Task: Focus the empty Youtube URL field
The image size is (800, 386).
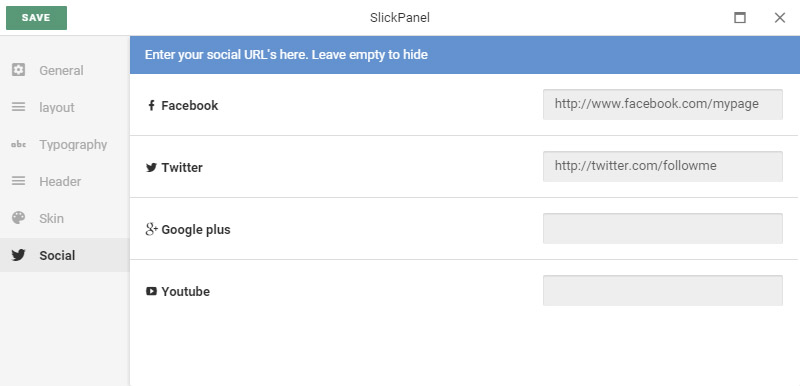Action: click(x=663, y=291)
